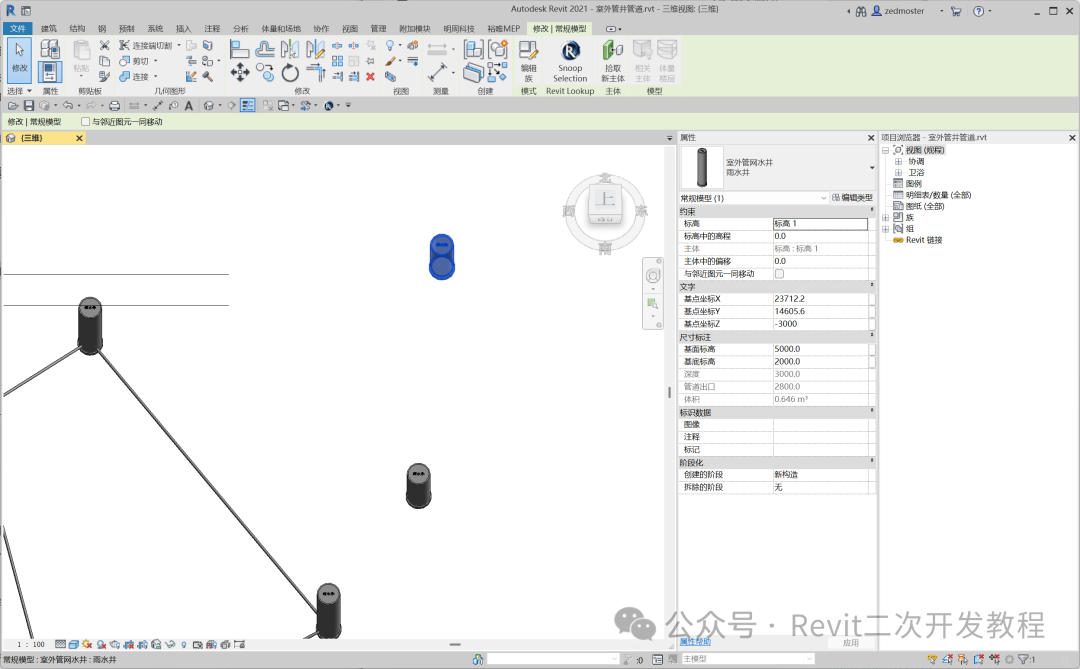Screen dimensions: 1080x669
Task: Open the 文件 menu tab
Action: click(17, 28)
